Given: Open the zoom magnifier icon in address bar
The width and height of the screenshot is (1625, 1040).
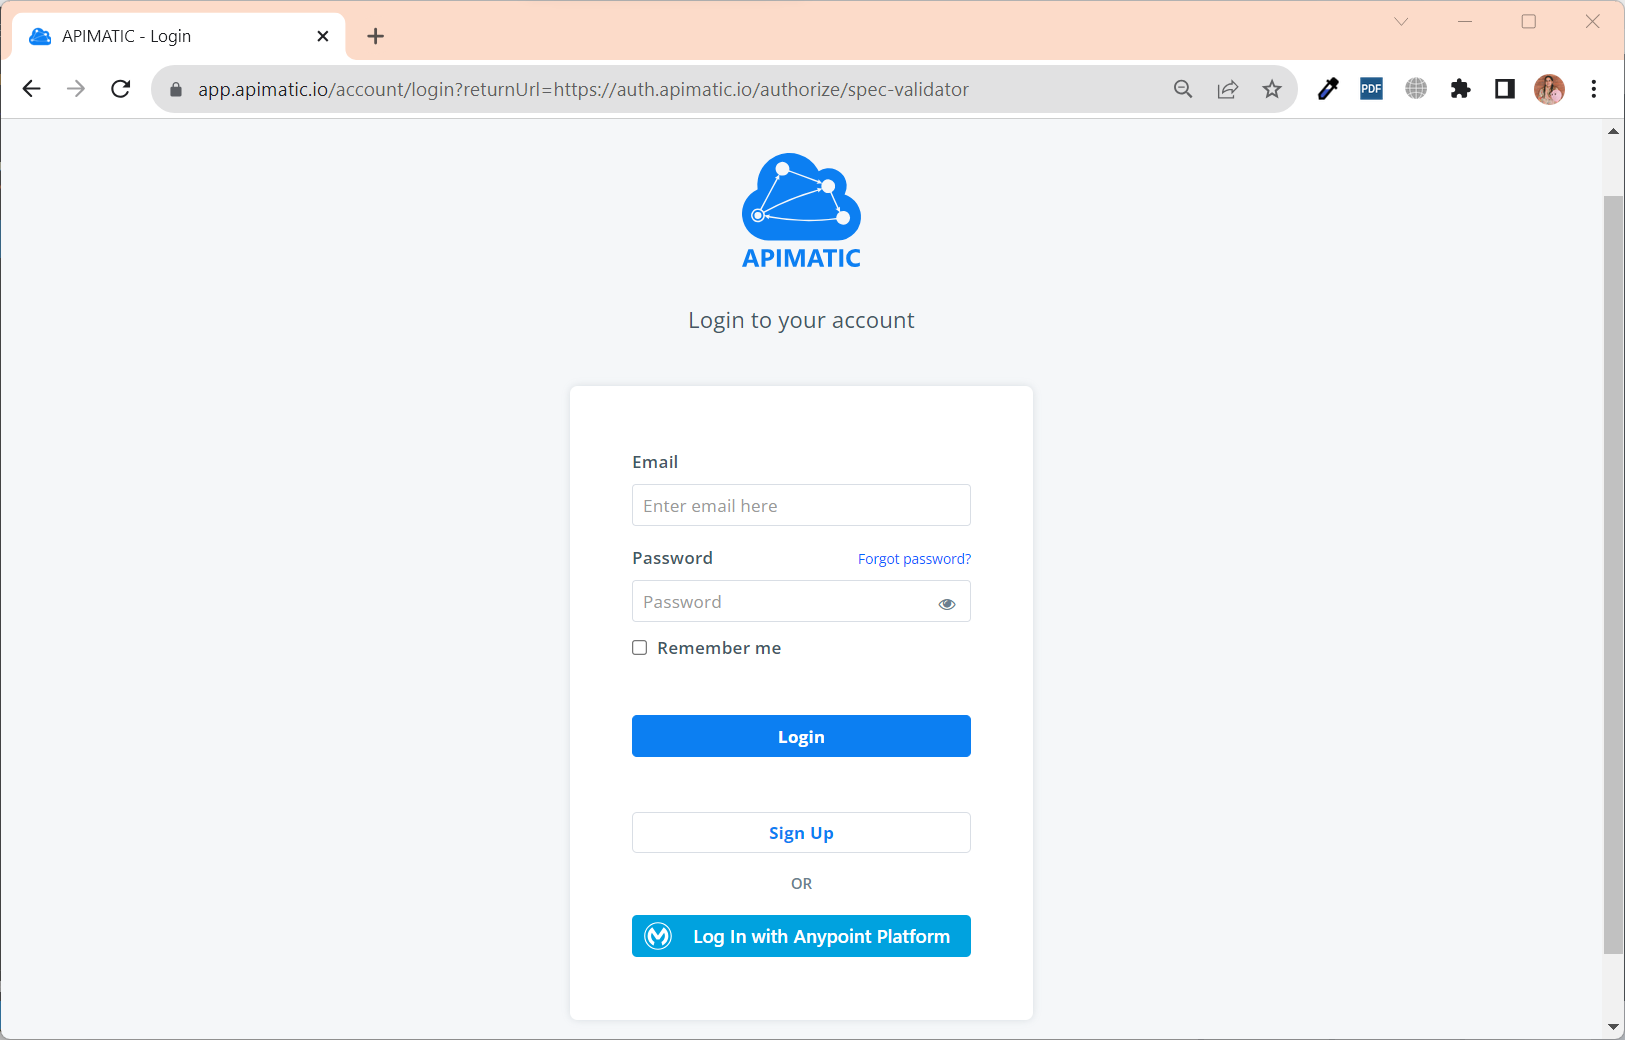Looking at the screenshot, I should click(1183, 89).
